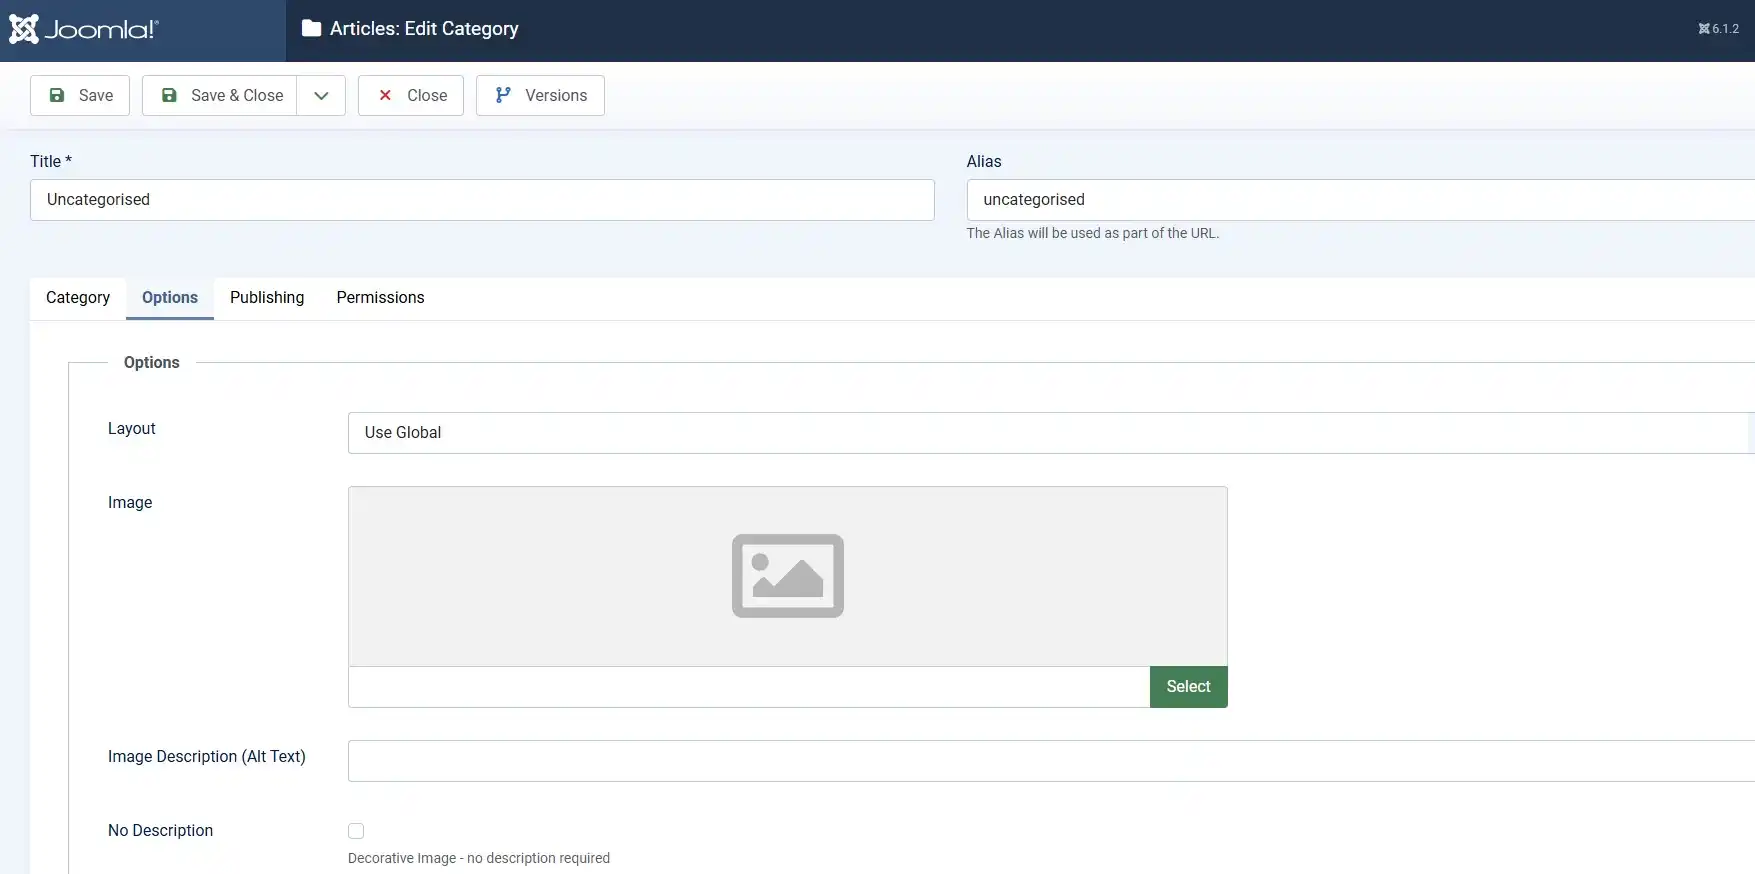Image resolution: width=1755 pixels, height=874 pixels.
Task: Click the image path text field
Action: coord(749,687)
